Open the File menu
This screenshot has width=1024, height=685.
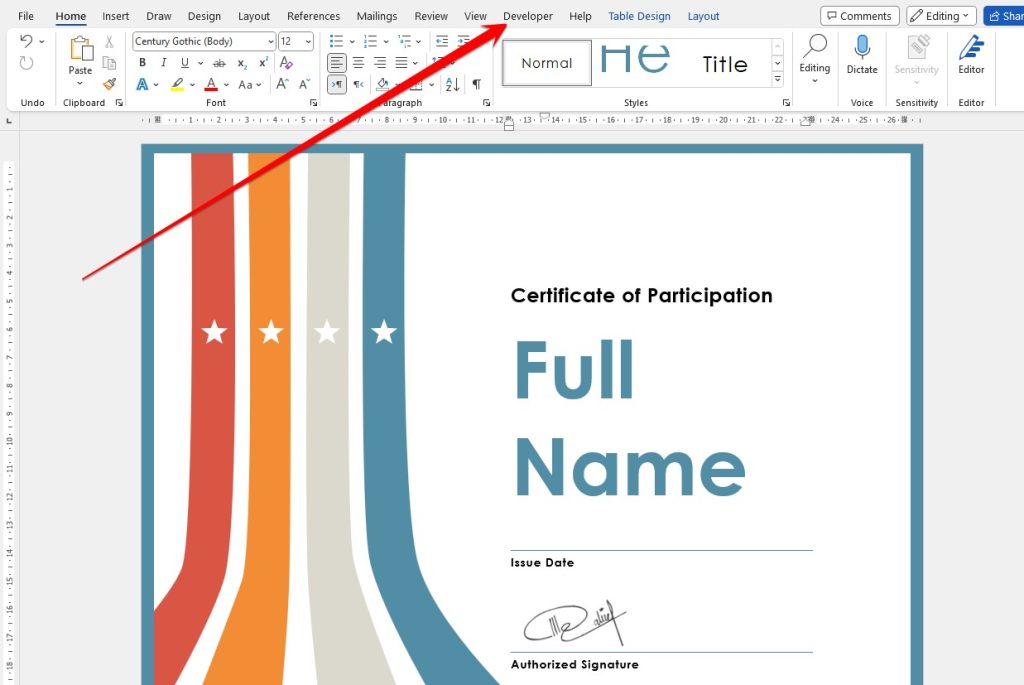26,16
